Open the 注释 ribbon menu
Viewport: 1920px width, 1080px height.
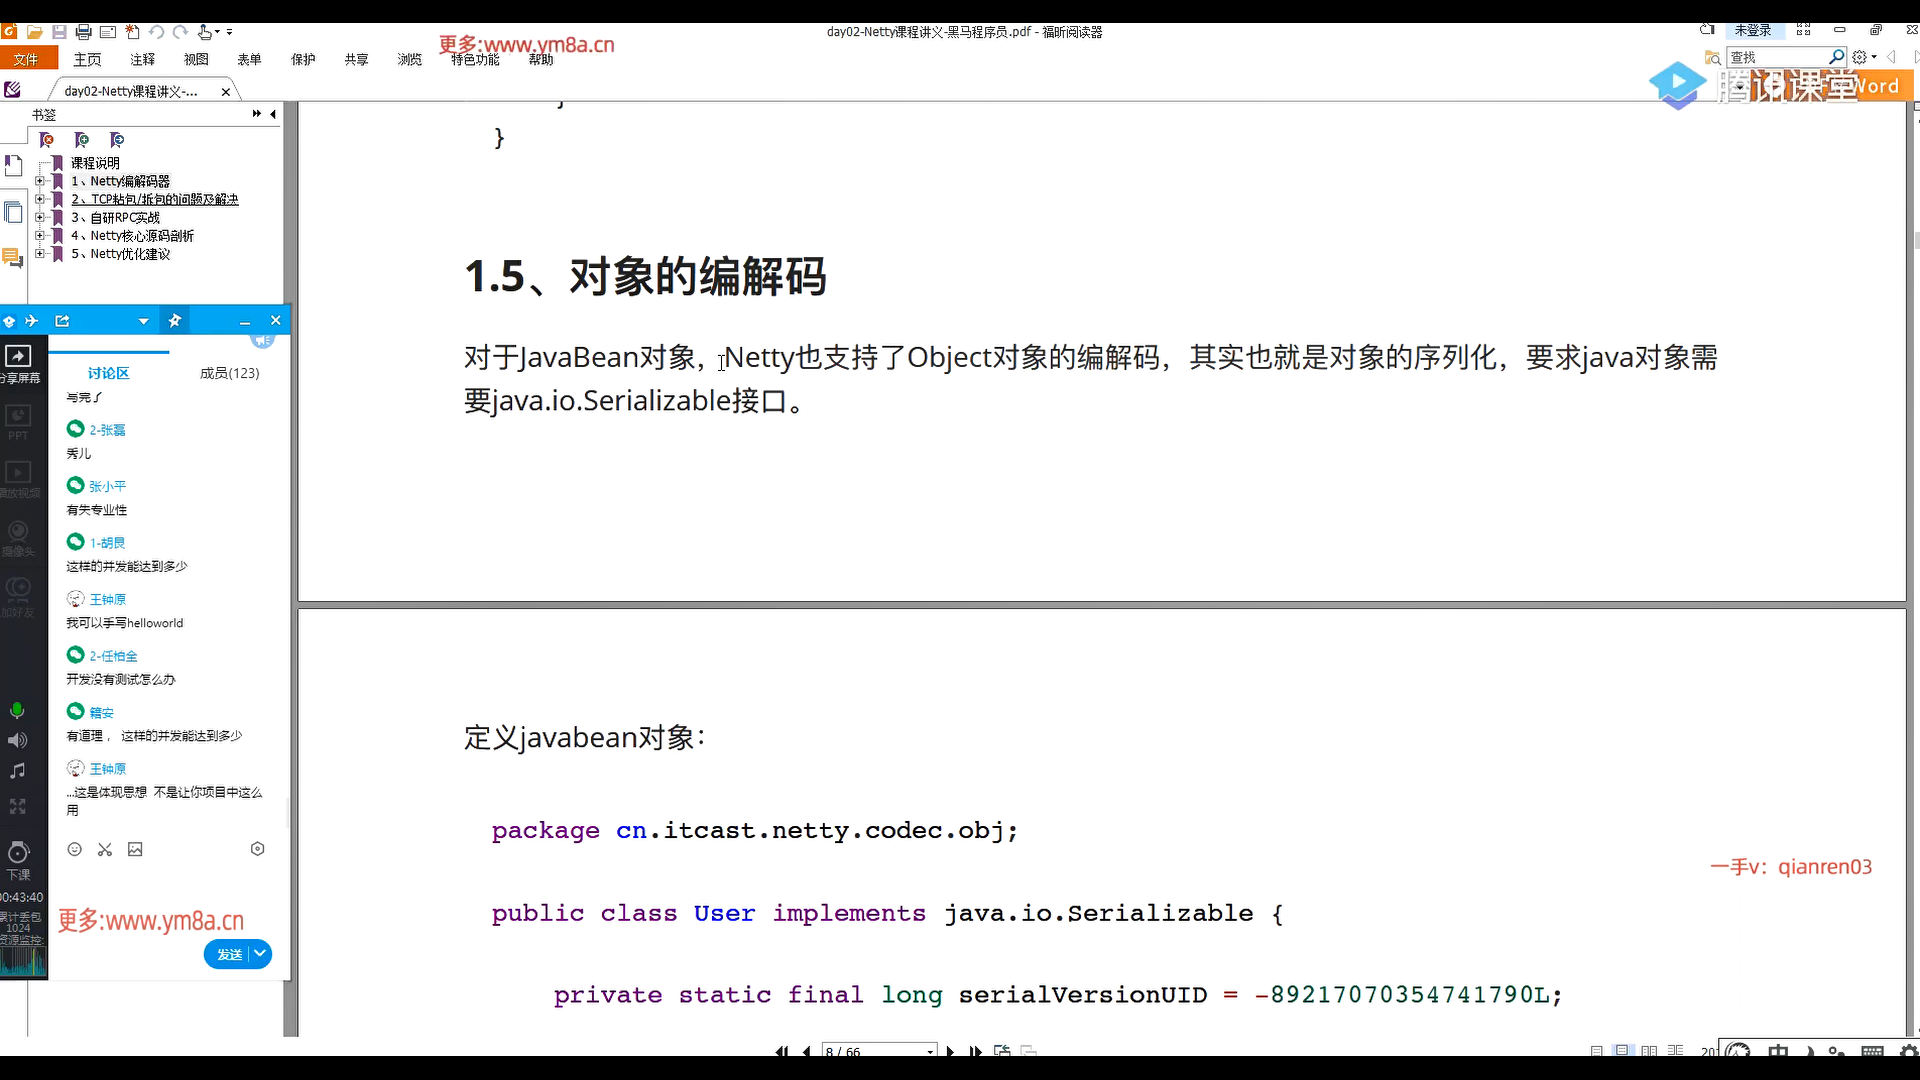point(142,60)
